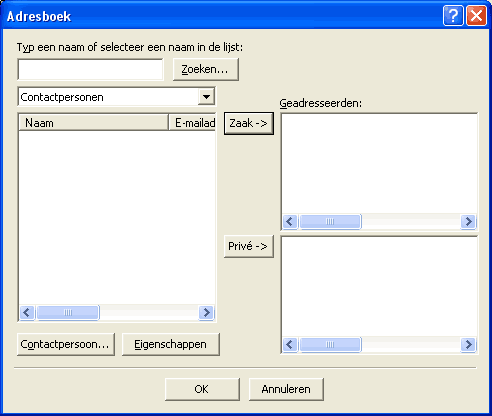Focus the name search input field
Viewport: 492px width, 416px height.
coord(90,69)
